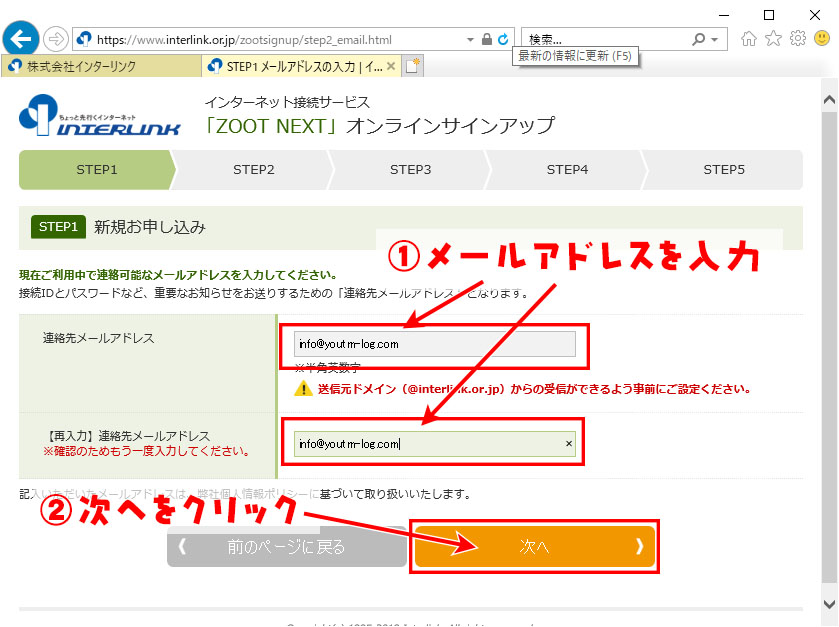This screenshot has height=627, width=839.
Task: Click the STEP5 progress step
Action: pos(724,170)
